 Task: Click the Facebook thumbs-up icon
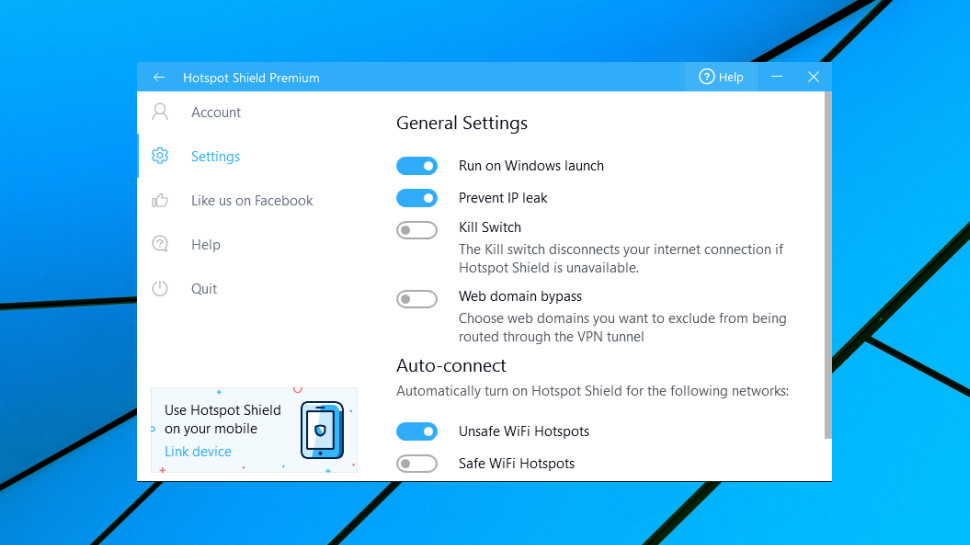[160, 200]
